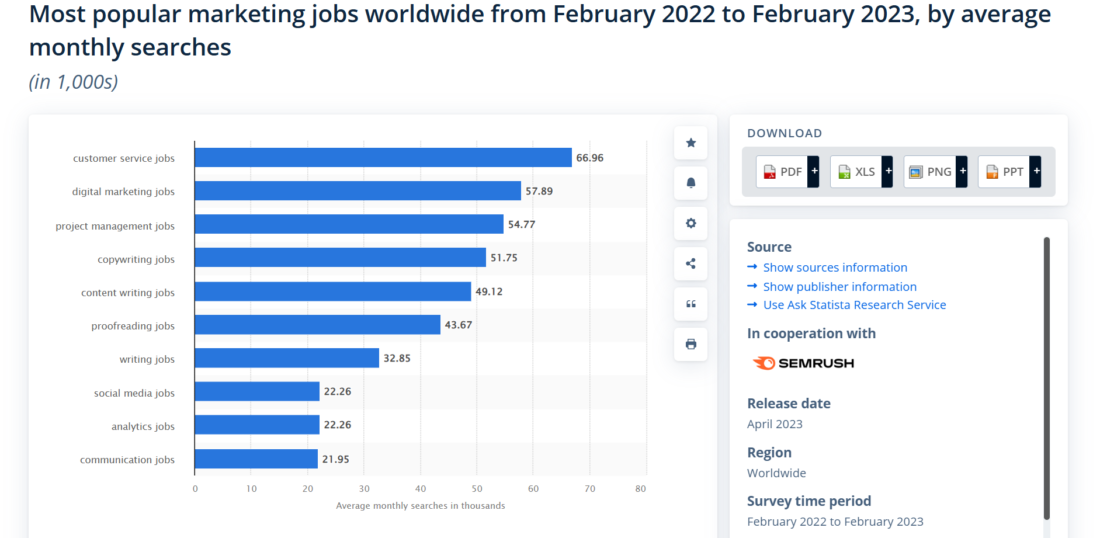This screenshot has width=1100, height=538.
Task: Open chart settings gear icon
Action: click(690, 223)
